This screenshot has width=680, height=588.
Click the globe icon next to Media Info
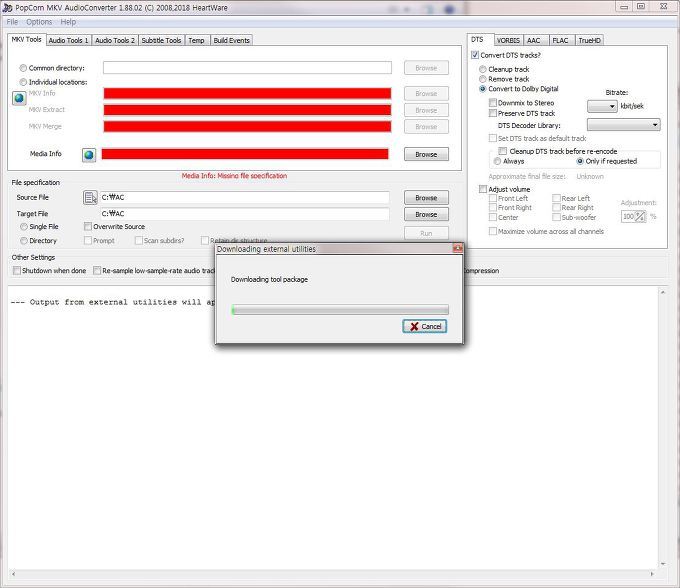coord(89,155)
